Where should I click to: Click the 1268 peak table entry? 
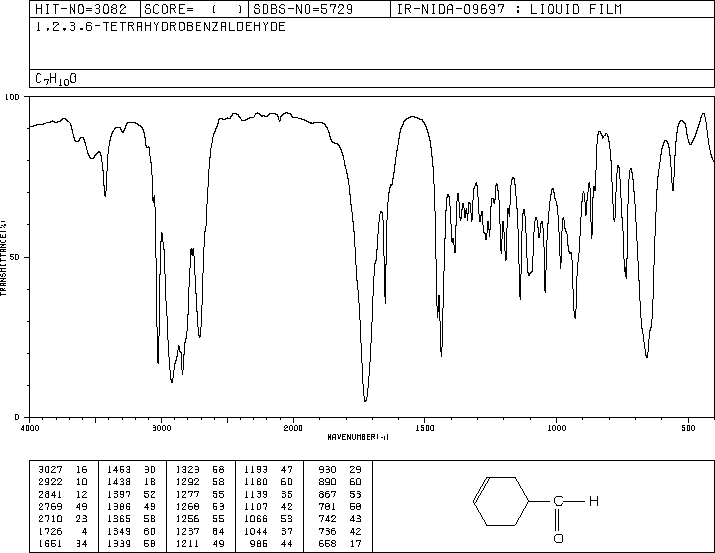pyautogui.click(x=187, y=506)
